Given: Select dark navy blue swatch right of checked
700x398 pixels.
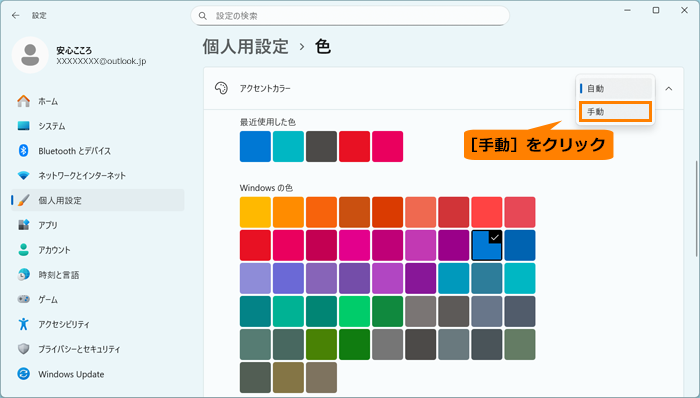Looking at the screenshot, I should [520, 245].
